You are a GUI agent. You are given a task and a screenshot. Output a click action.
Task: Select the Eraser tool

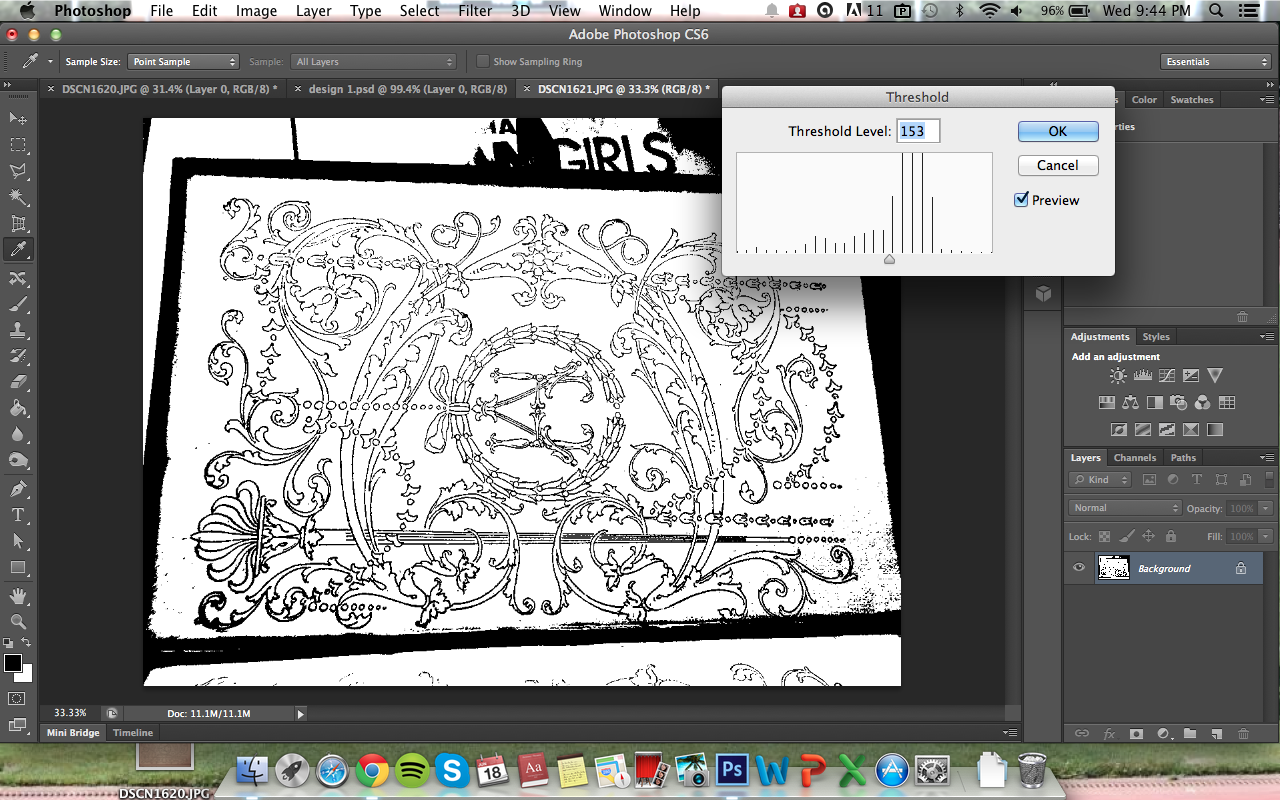click(x=18, y=382)
